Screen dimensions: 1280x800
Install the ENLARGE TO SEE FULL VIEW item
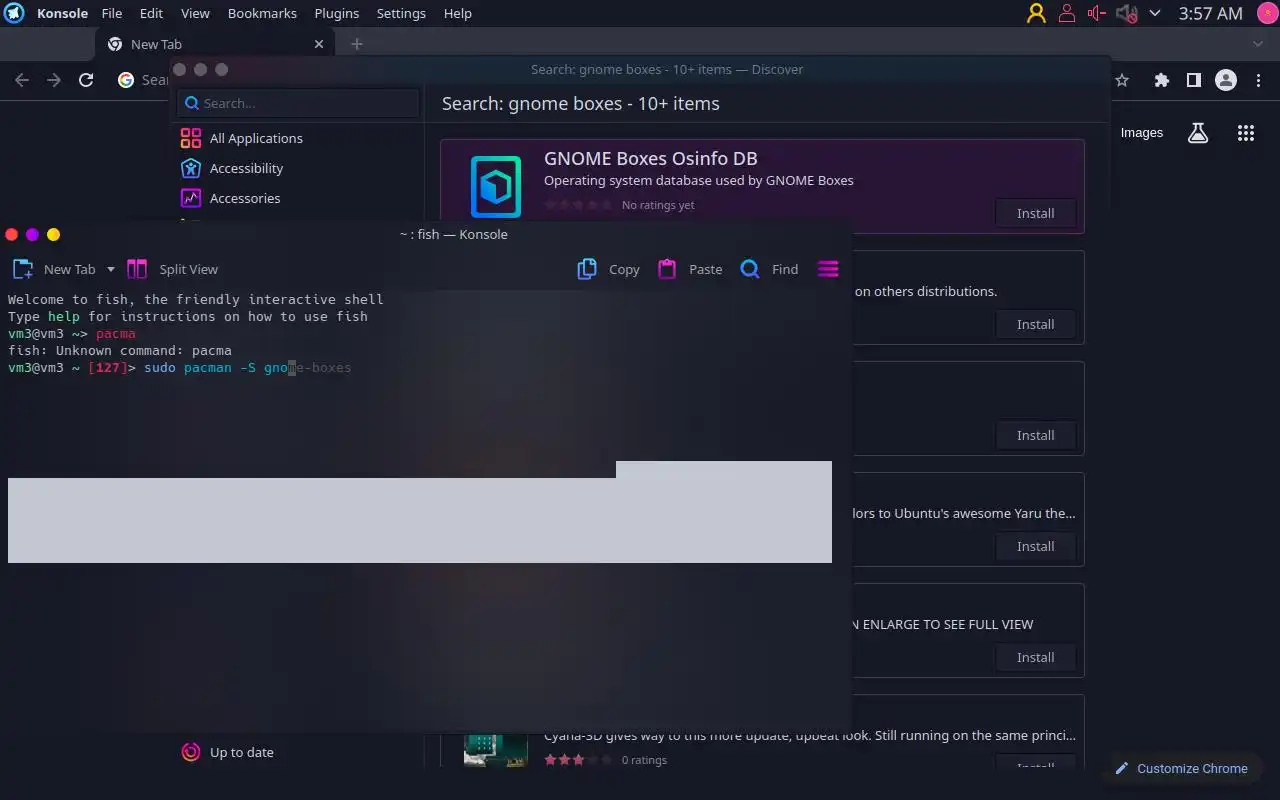(1036, 657)
